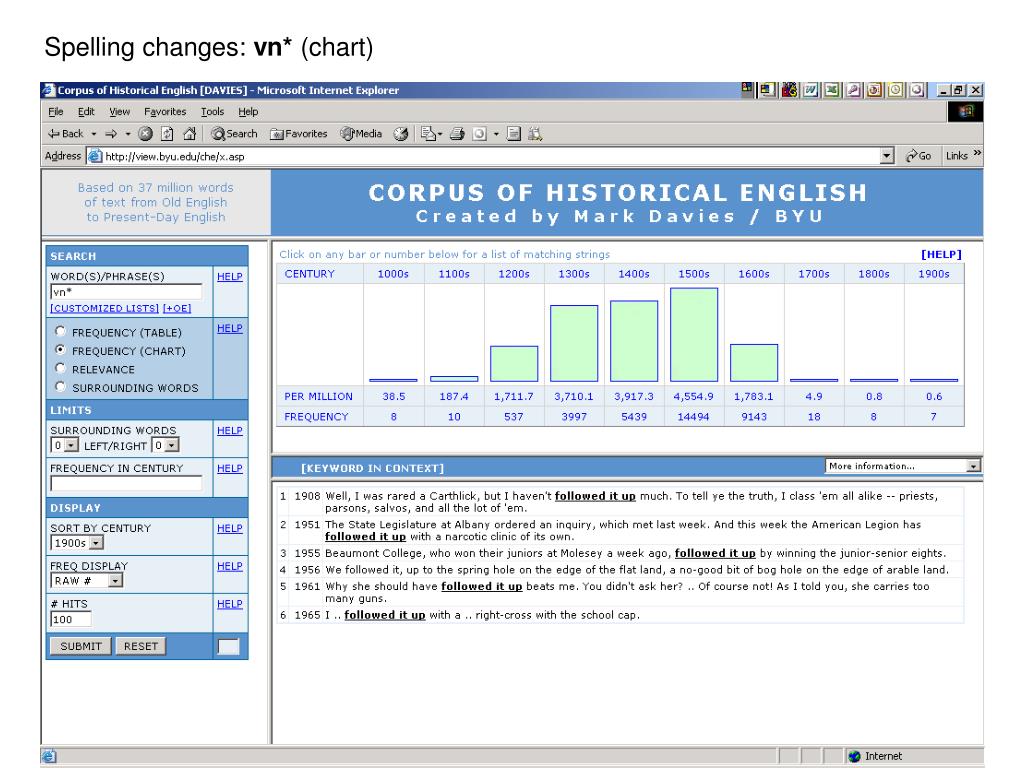Click the Go button beside address bar
The width and height of the screenshot is (1024, 768).
tap(918, 156)
